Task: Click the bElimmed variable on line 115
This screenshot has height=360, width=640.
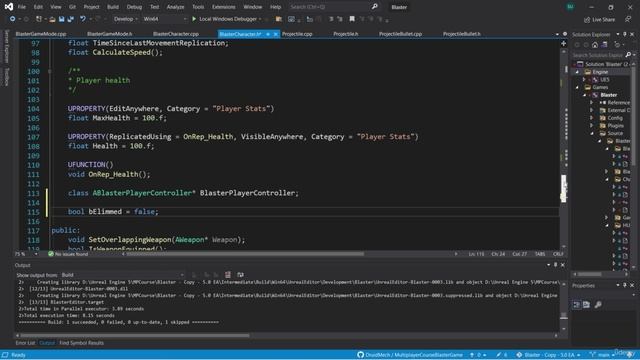Action: tap(105, 212)
